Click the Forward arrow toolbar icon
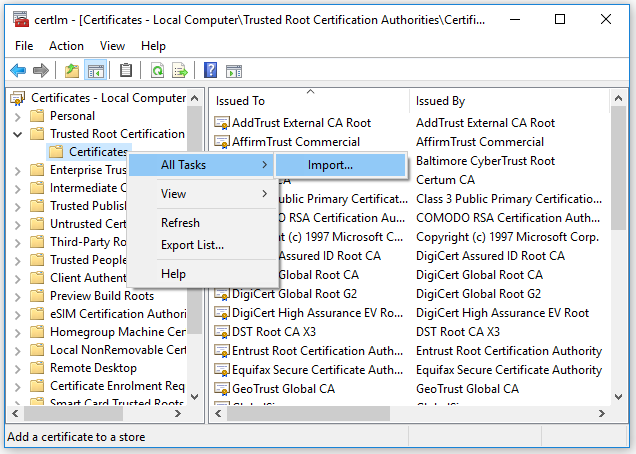Viewport: 636px width, 454px height. coord(40,70)
